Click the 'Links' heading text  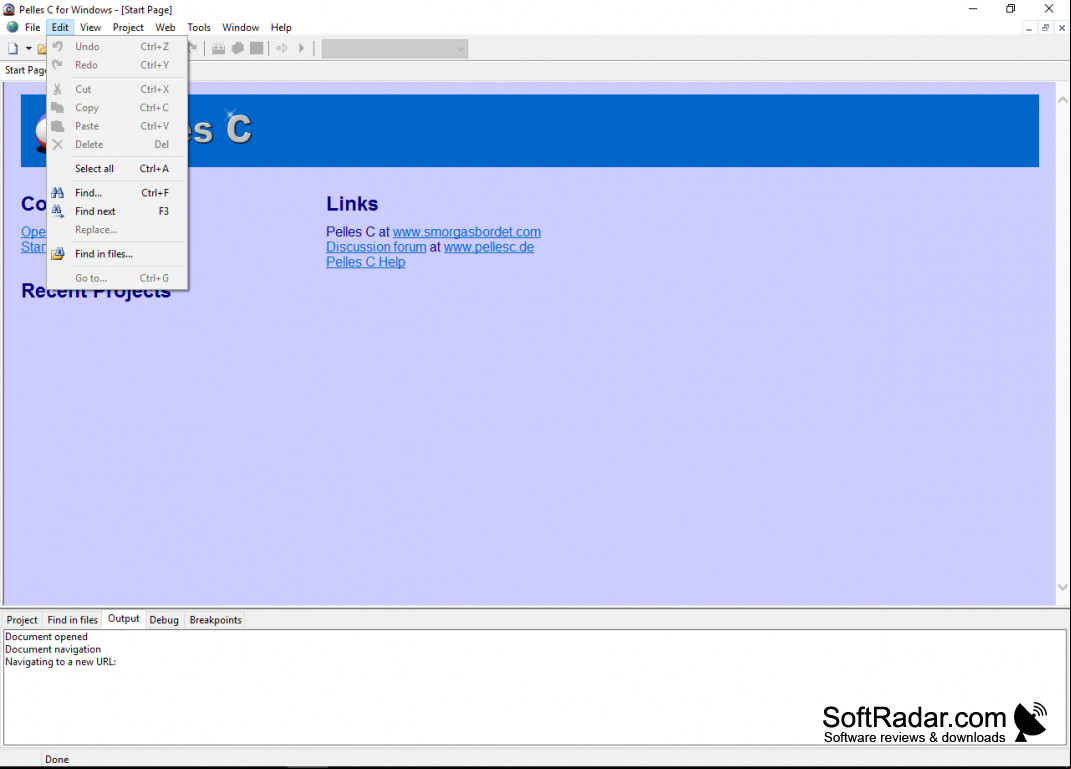click(x=352, y=204)
